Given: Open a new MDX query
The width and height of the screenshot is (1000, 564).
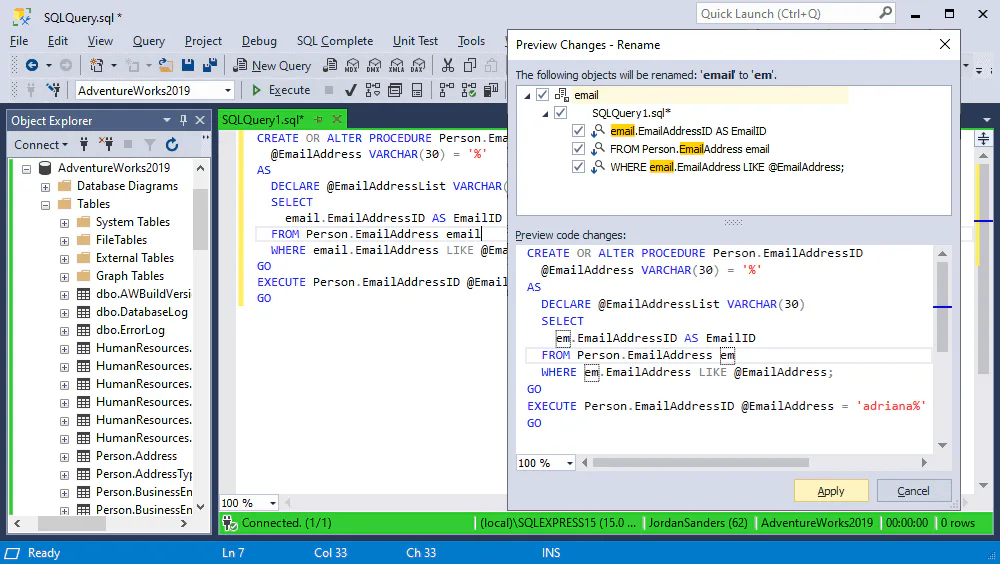Looking at the screenshot, I should click(352, 65).
